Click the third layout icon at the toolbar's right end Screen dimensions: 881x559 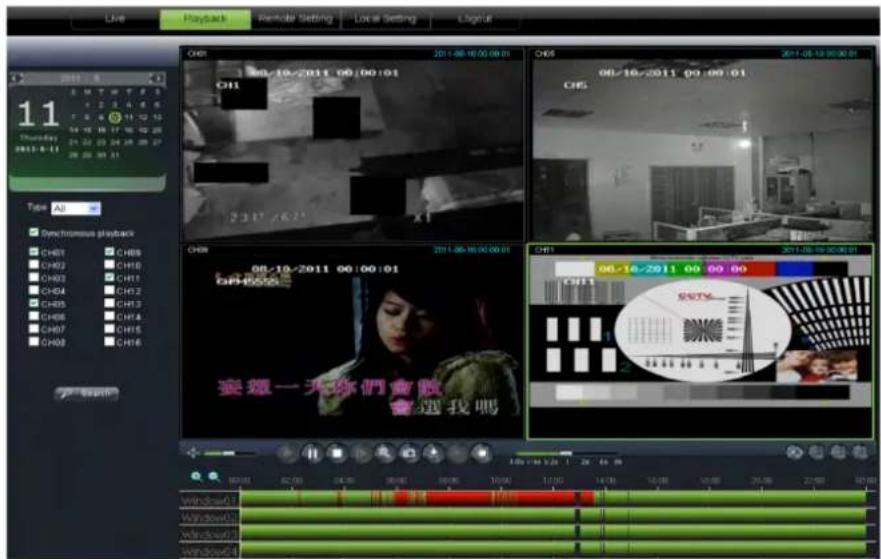pos(838,452)
